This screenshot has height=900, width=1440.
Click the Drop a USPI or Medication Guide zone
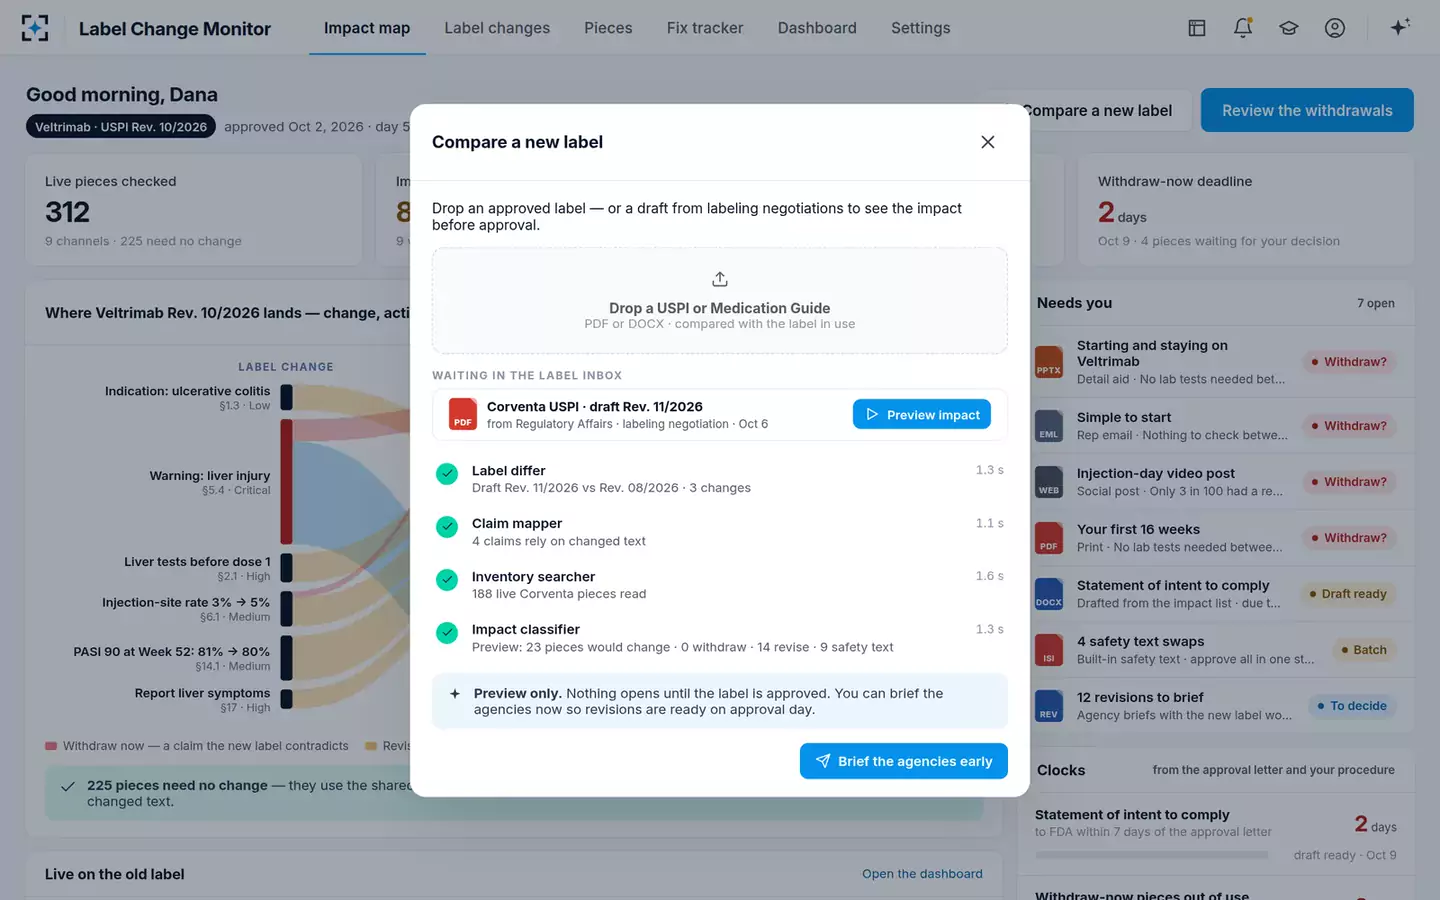coord(720,300)
